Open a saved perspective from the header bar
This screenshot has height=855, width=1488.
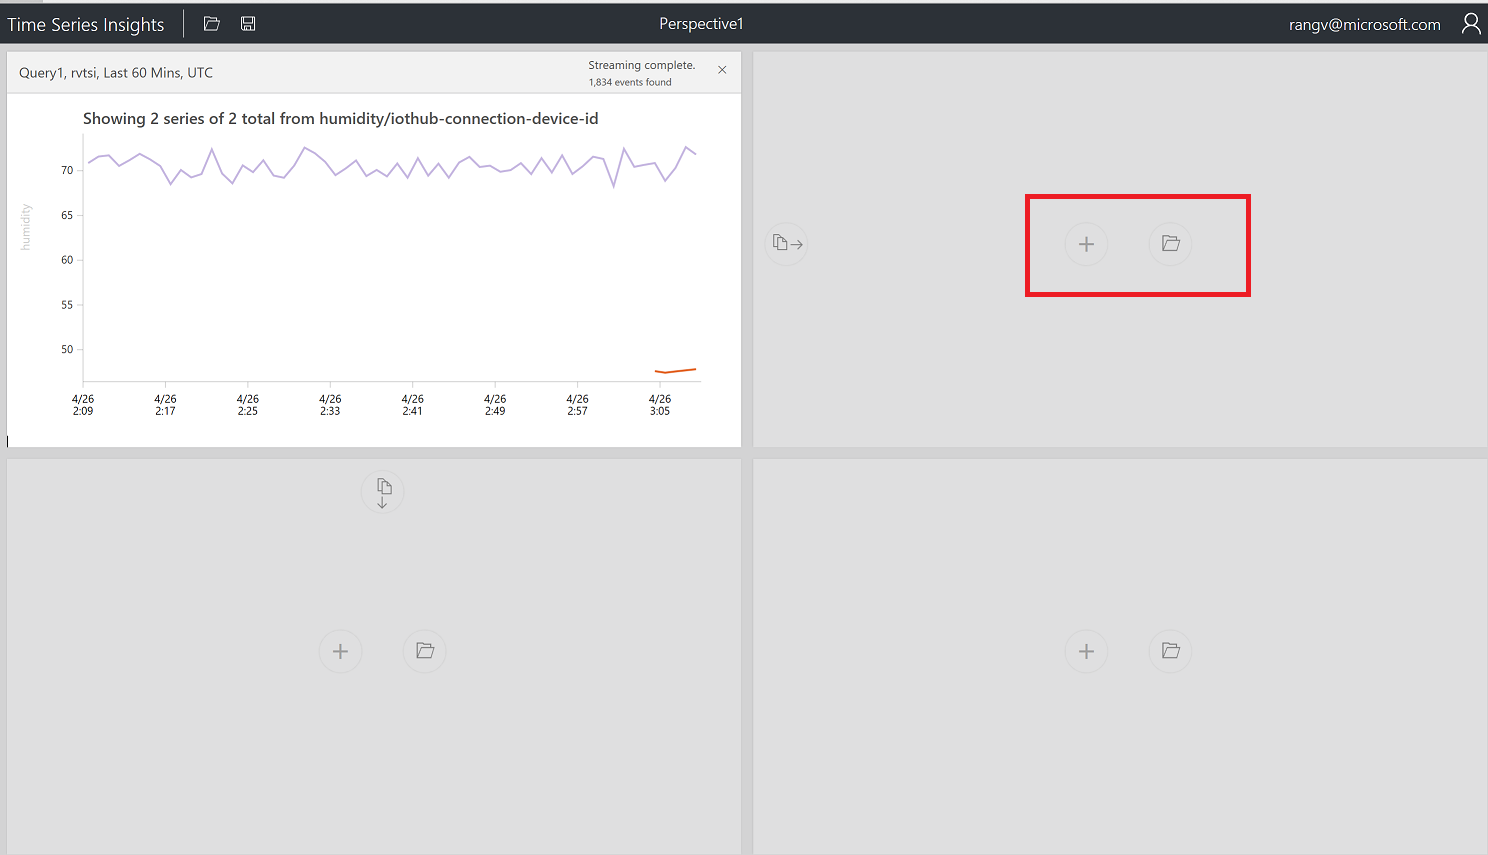click(211, 24)
